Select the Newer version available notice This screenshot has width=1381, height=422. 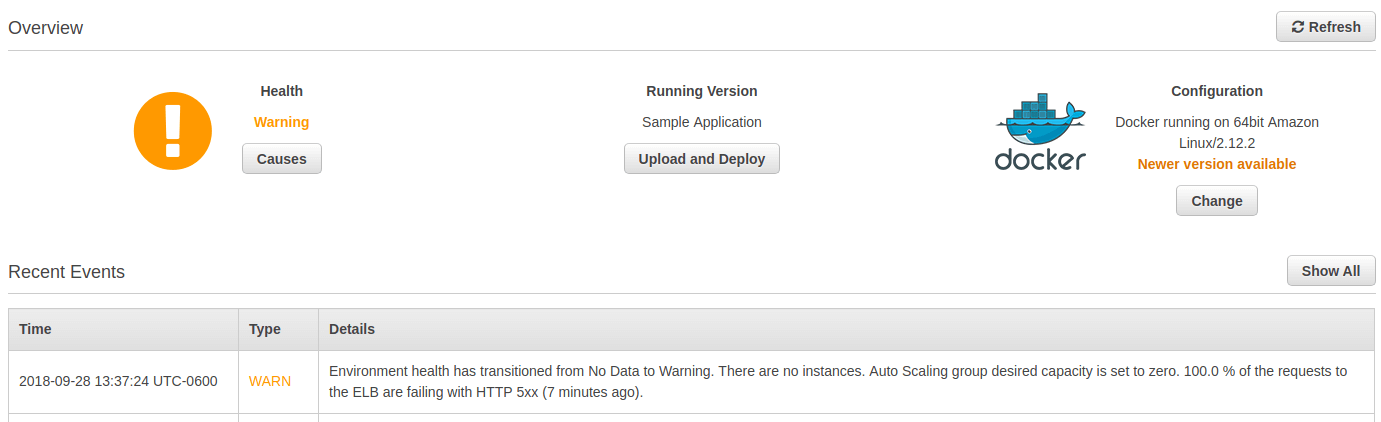click(x=1216, y=164)
